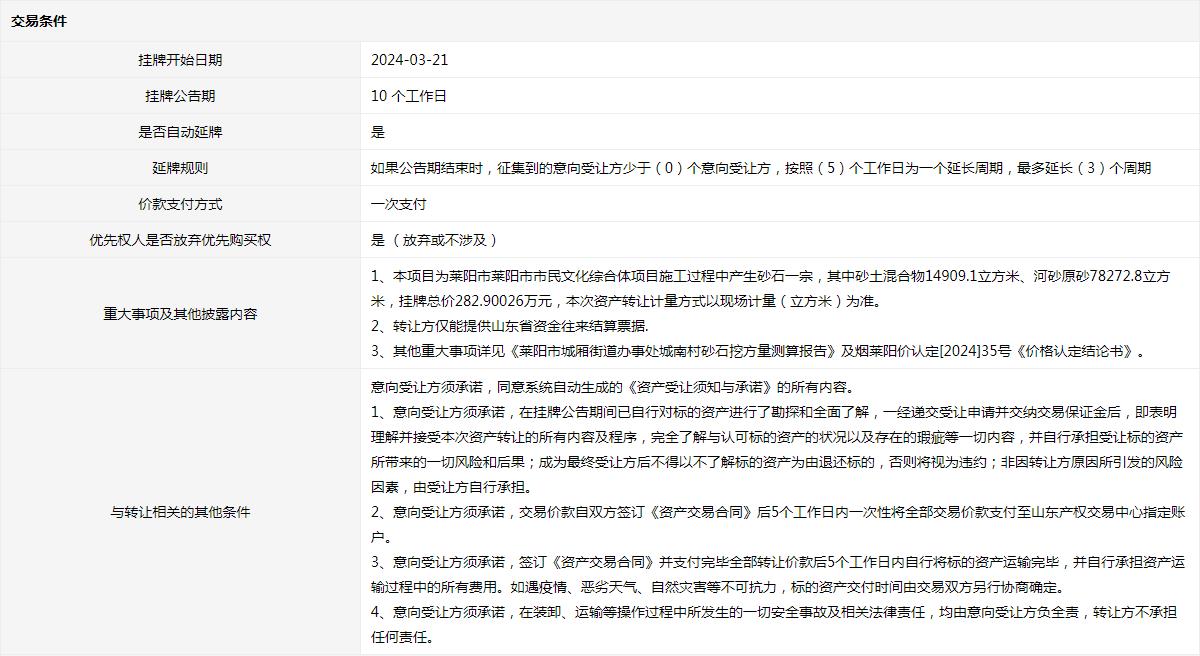Click the 是（放弃或不涉及）value
The image size is (1200, 656).
click(434, 240)
